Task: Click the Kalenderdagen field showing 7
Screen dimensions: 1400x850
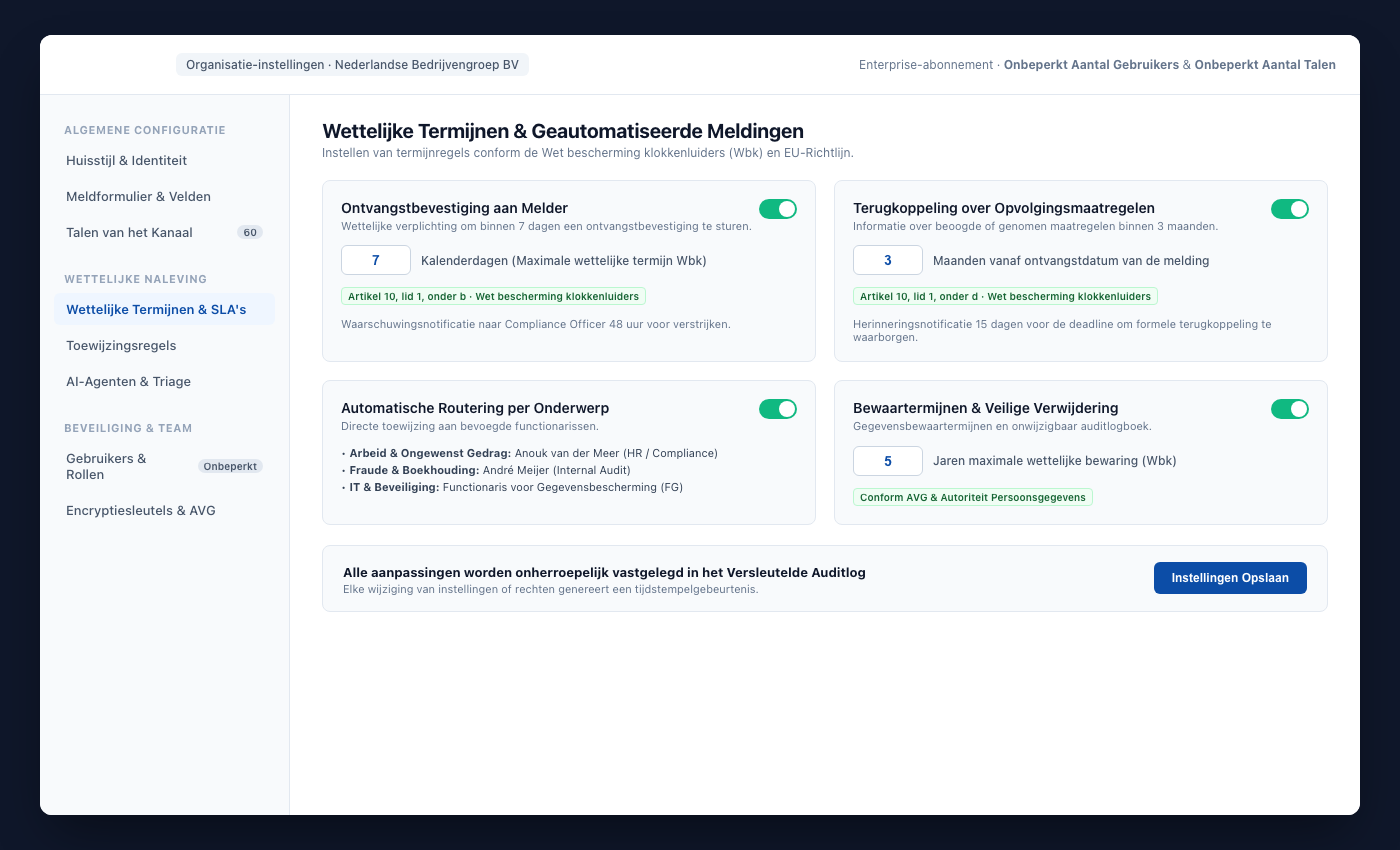Action: 376,260
